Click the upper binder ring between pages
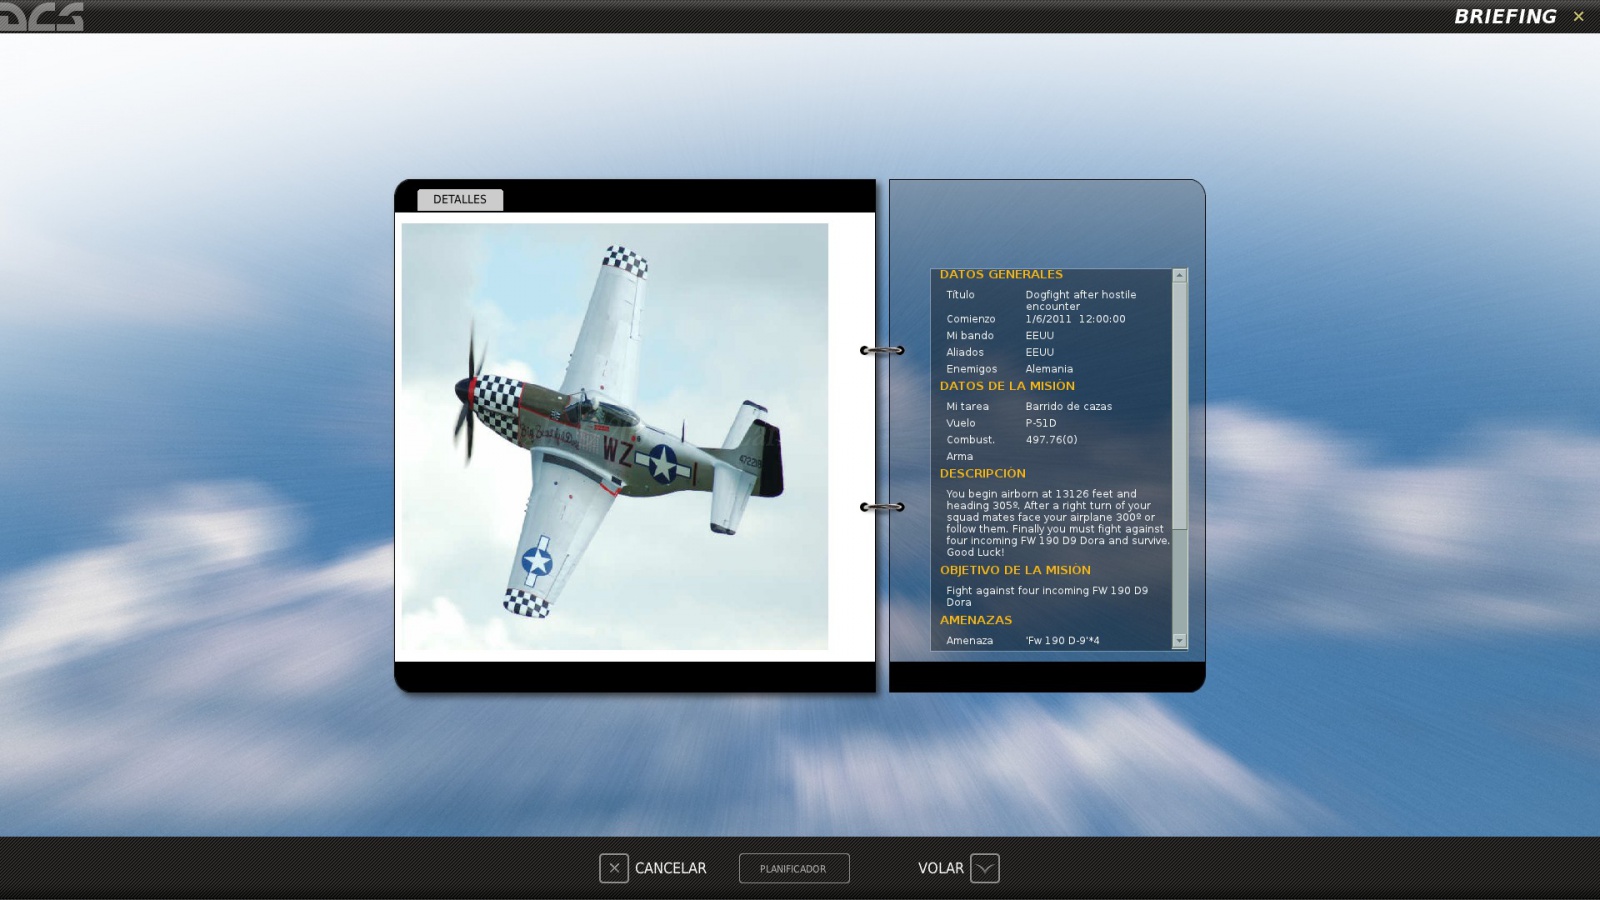Image resolution: width=1600 pixels, height=900 pixels. tap(882, 350)
